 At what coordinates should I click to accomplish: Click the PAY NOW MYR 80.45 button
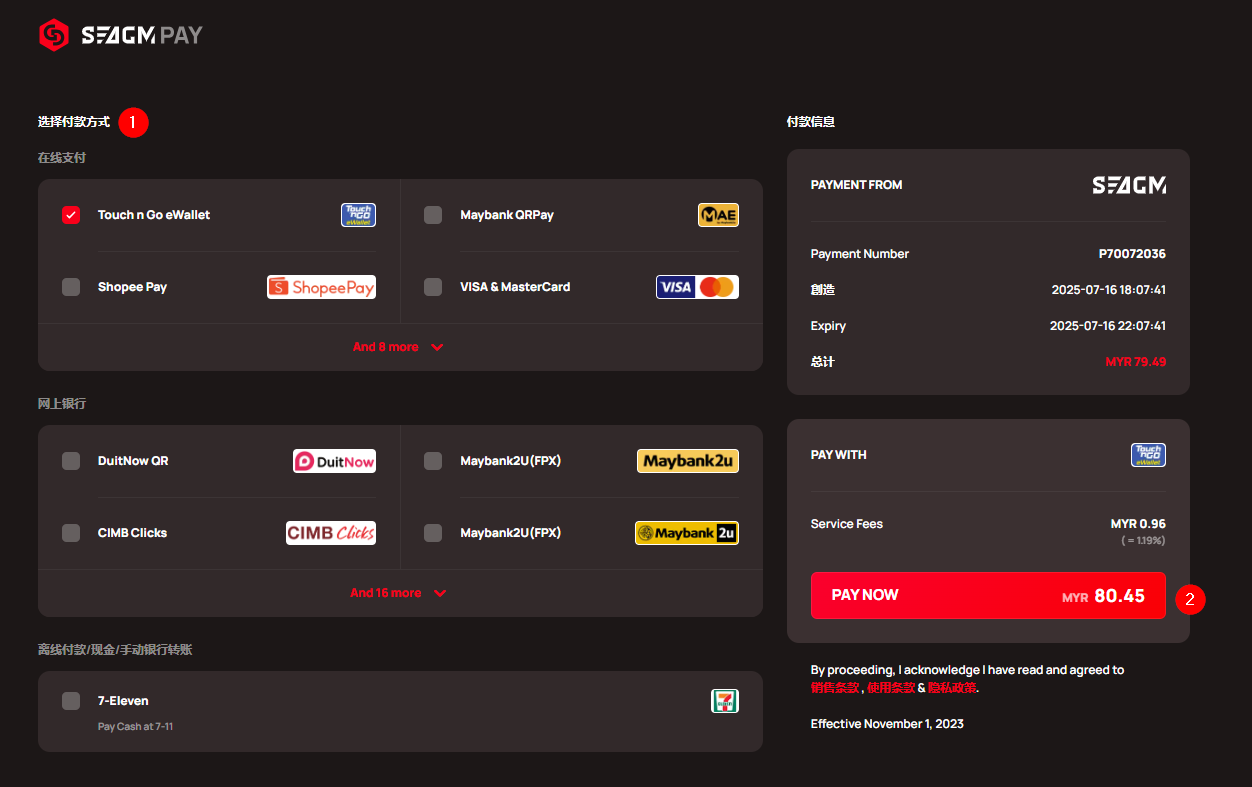click(988, 595)
